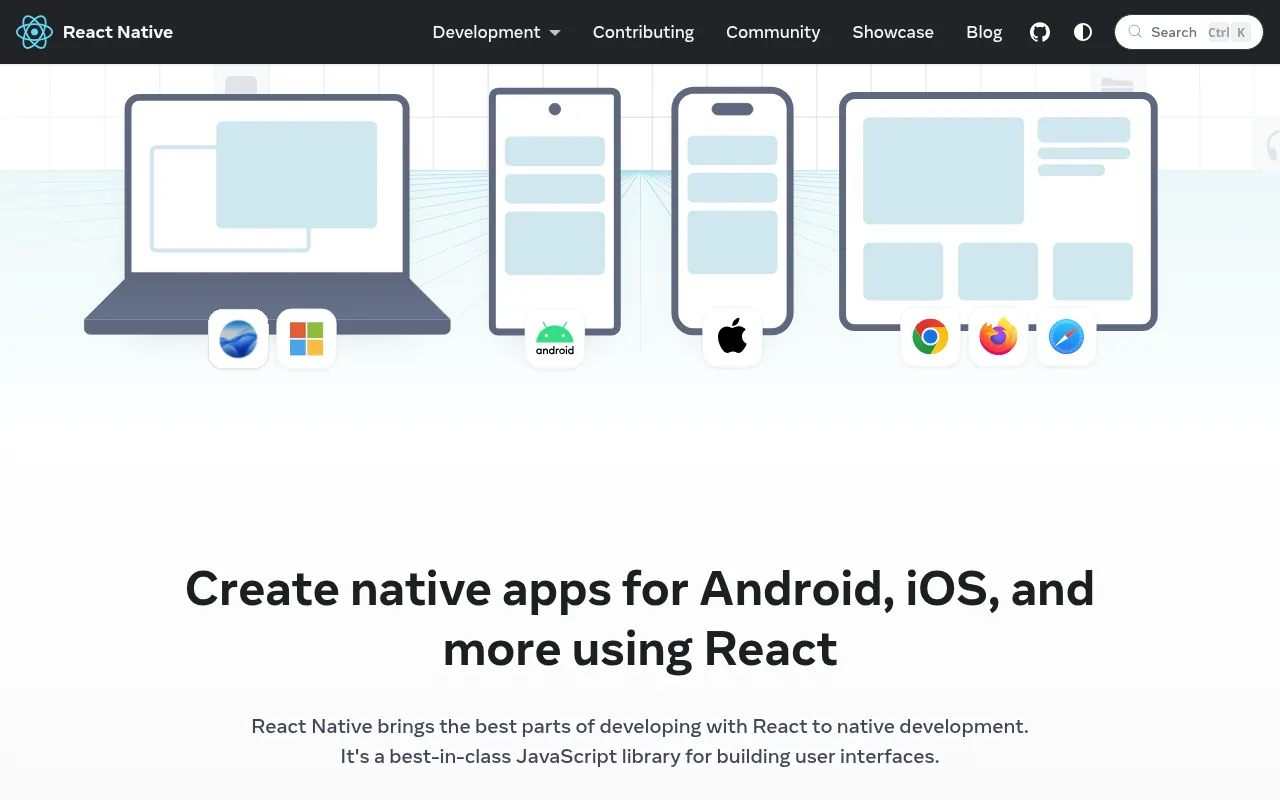
Task: Click the Chrome browser icon
Action: (x=930, y=337)
